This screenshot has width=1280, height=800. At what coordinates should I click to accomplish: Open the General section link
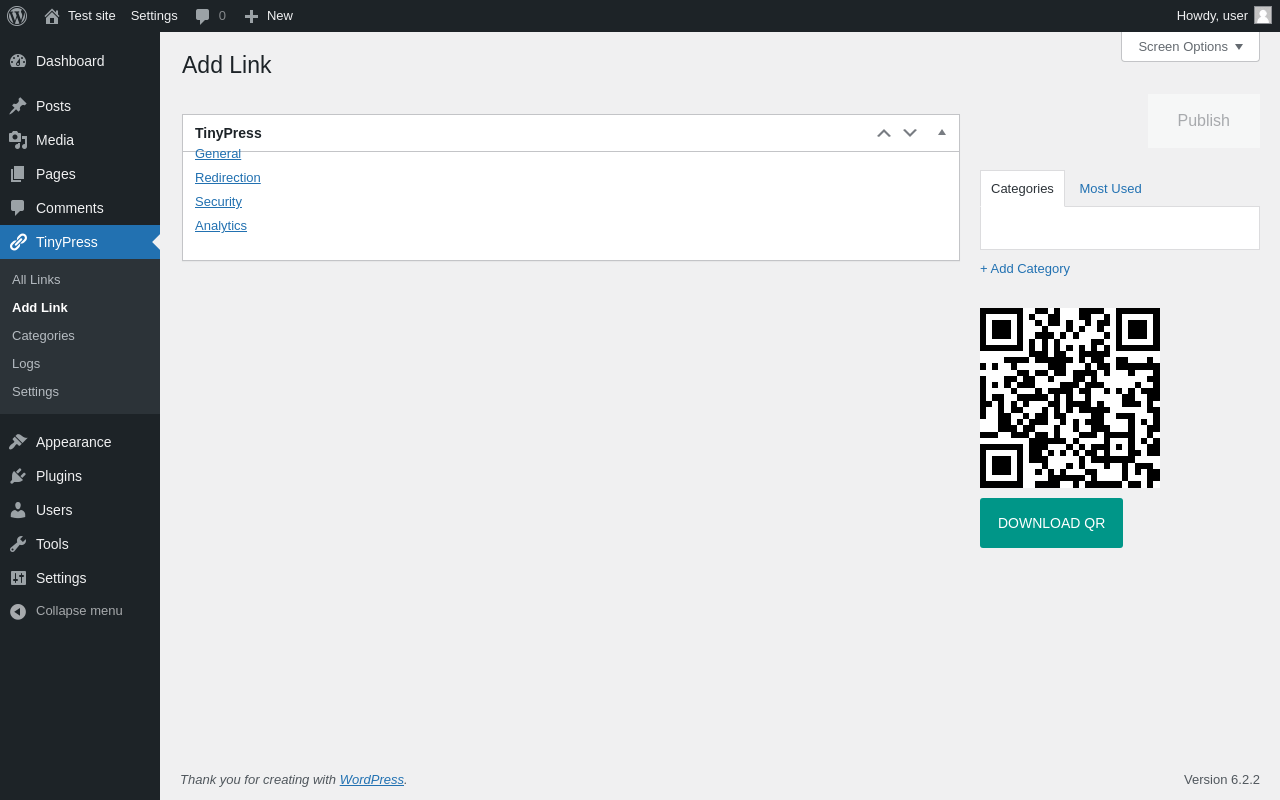(x=218, y=154)
